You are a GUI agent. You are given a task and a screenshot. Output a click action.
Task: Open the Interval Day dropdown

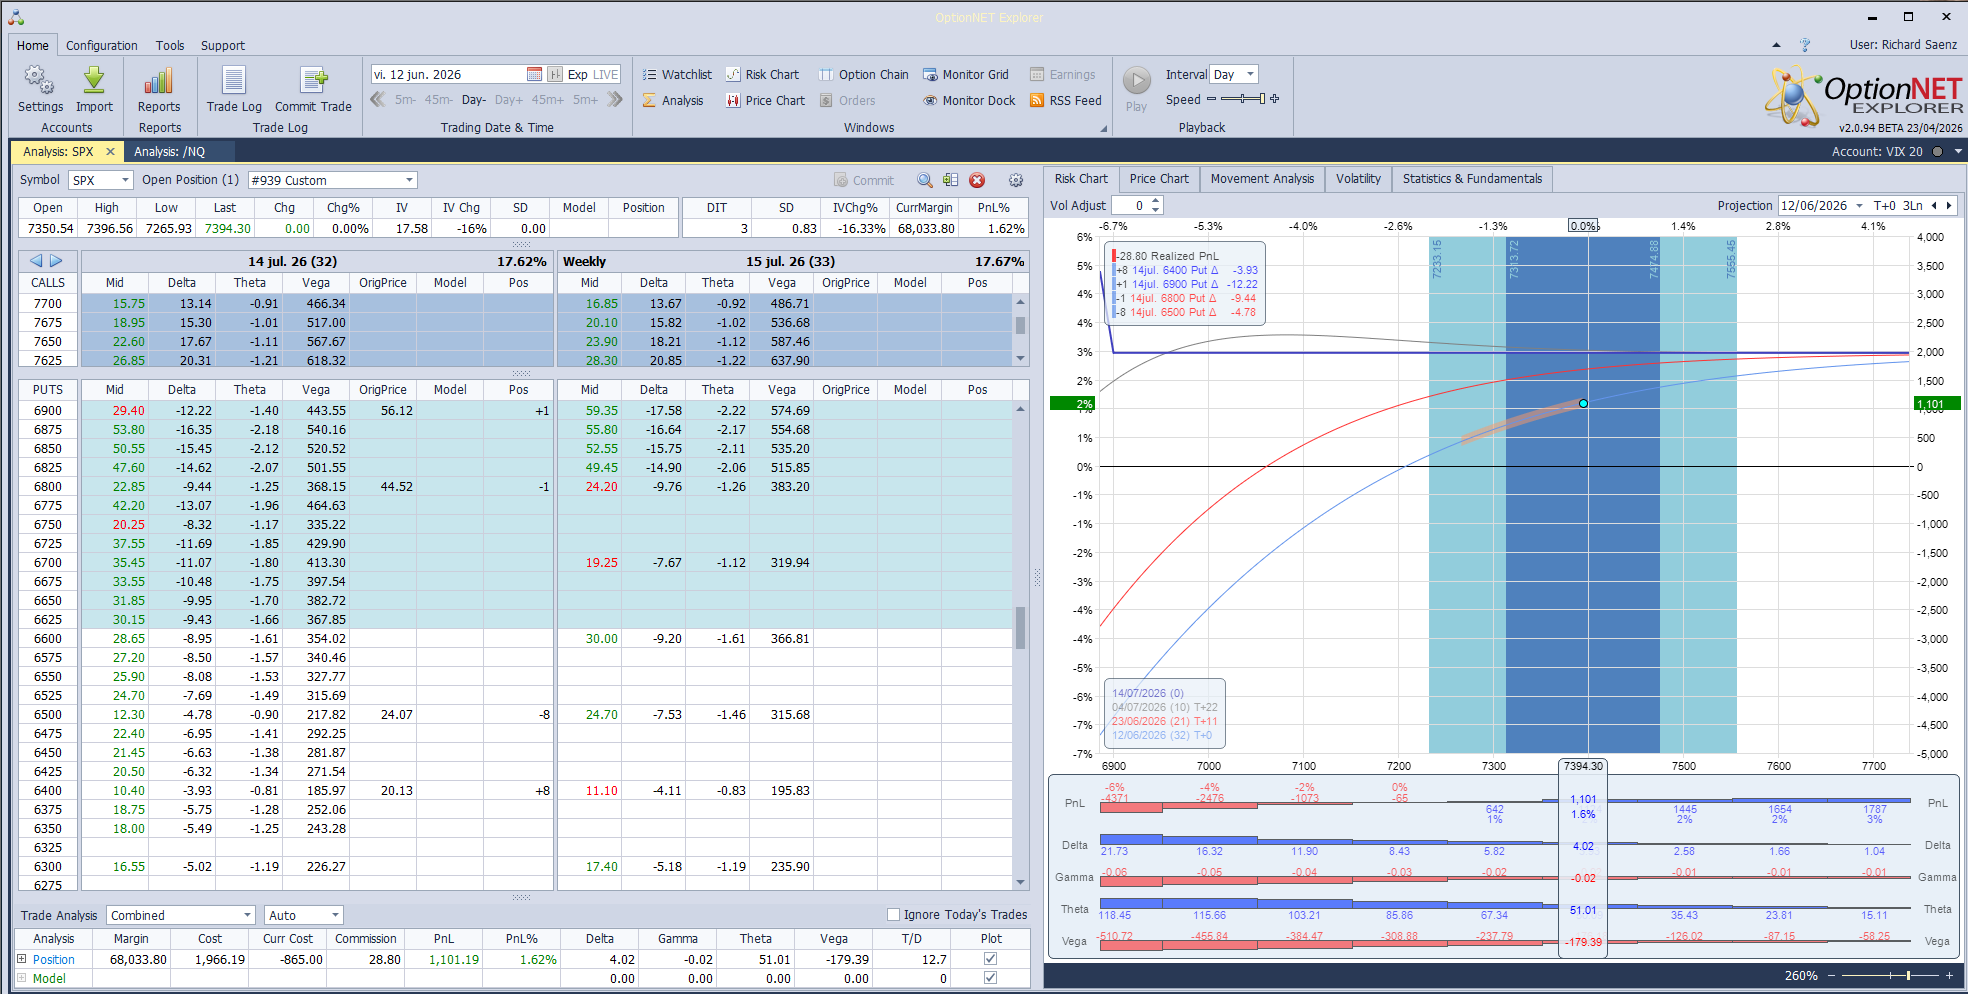click(x=1250, y=74)
